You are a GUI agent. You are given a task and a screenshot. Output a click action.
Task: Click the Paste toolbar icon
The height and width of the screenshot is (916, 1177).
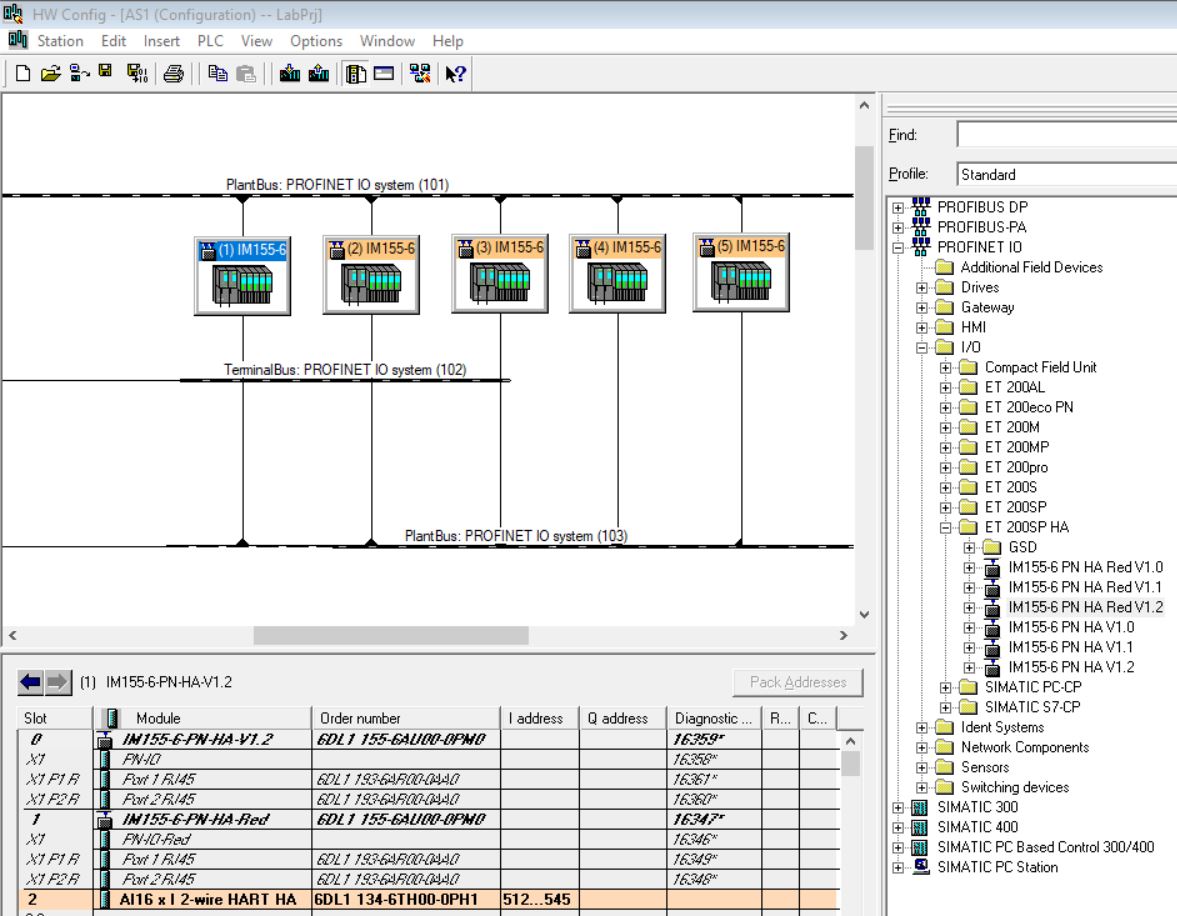pyautogui.click(x=245, y=73)
